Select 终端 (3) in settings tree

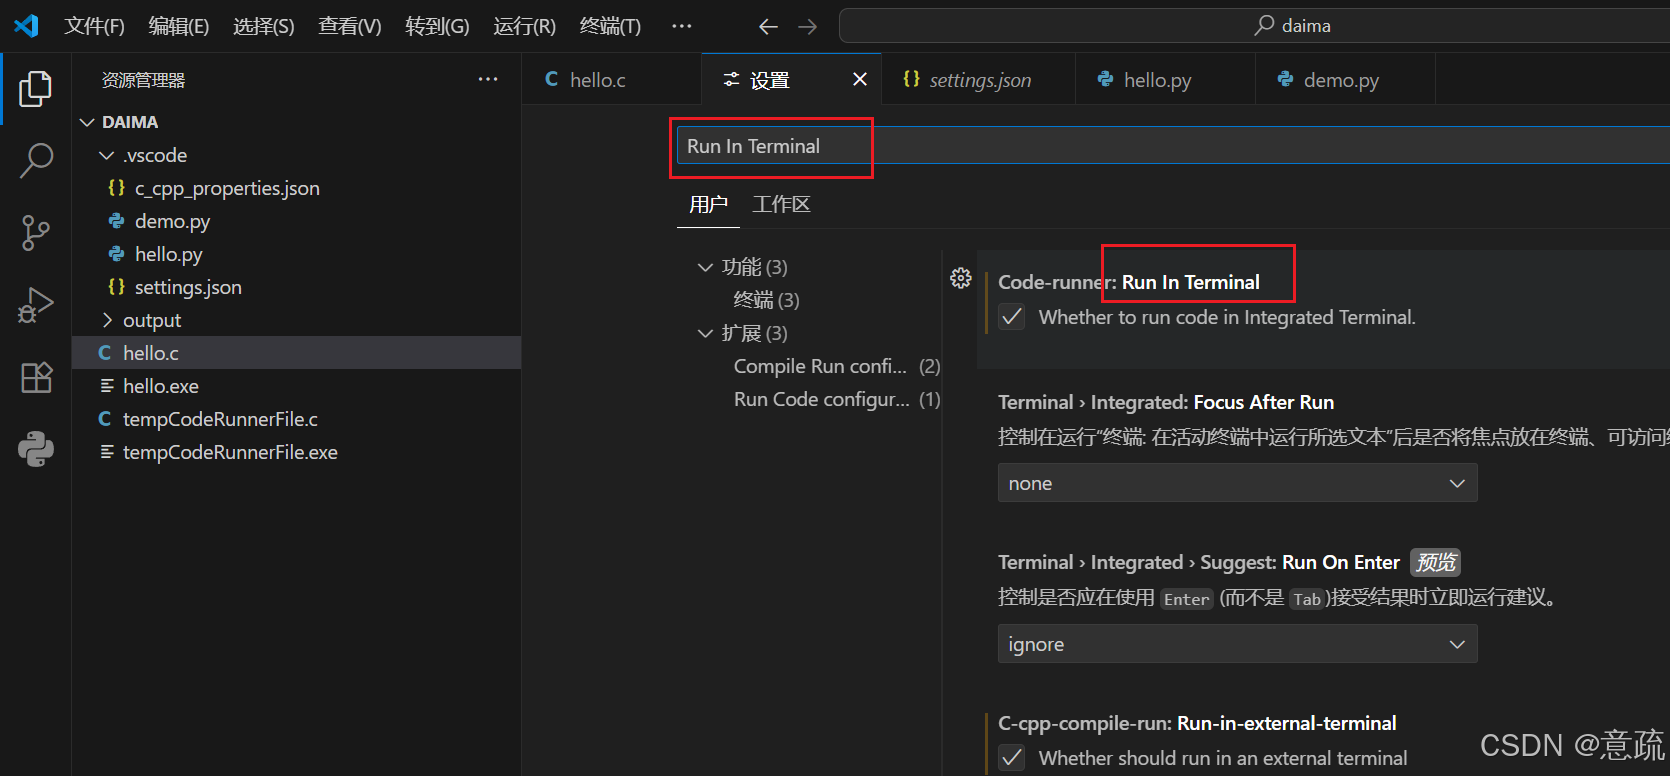766,300
